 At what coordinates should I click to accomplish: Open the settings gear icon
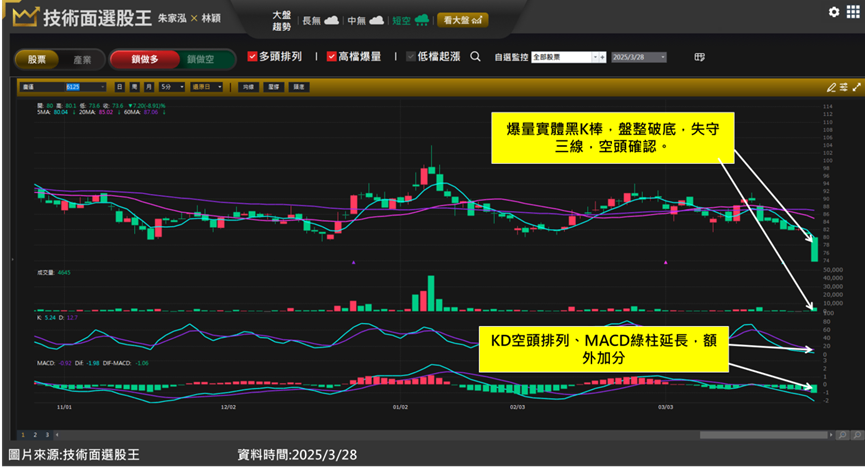click(x=834, y=12)
